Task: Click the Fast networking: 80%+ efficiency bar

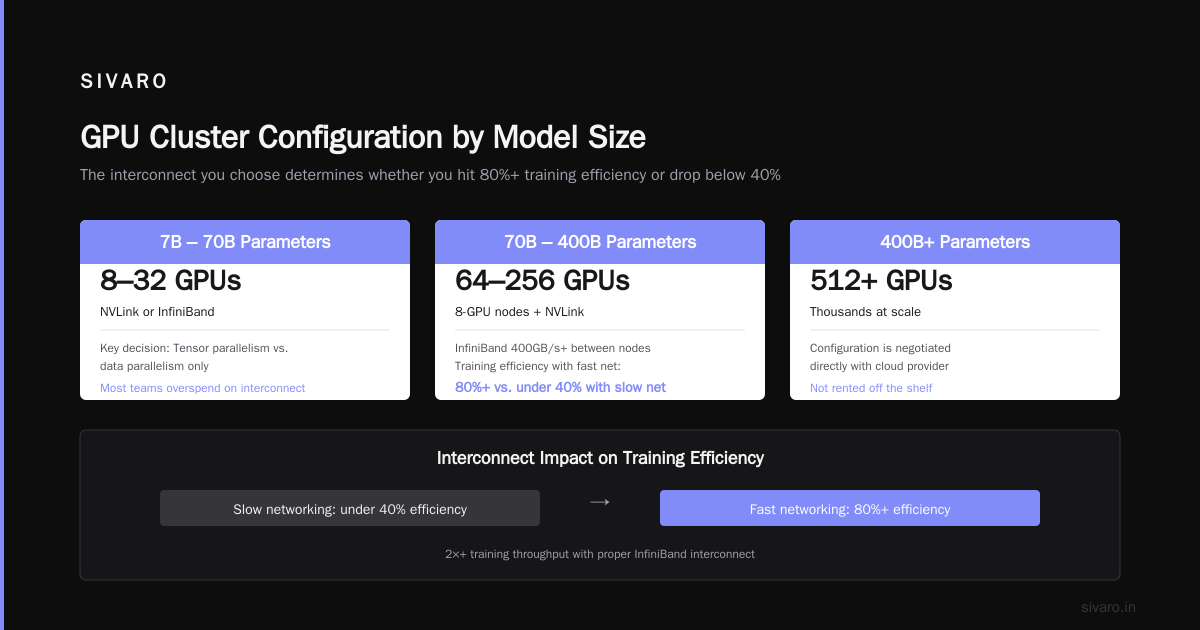Action: click(x=850, y=508)
